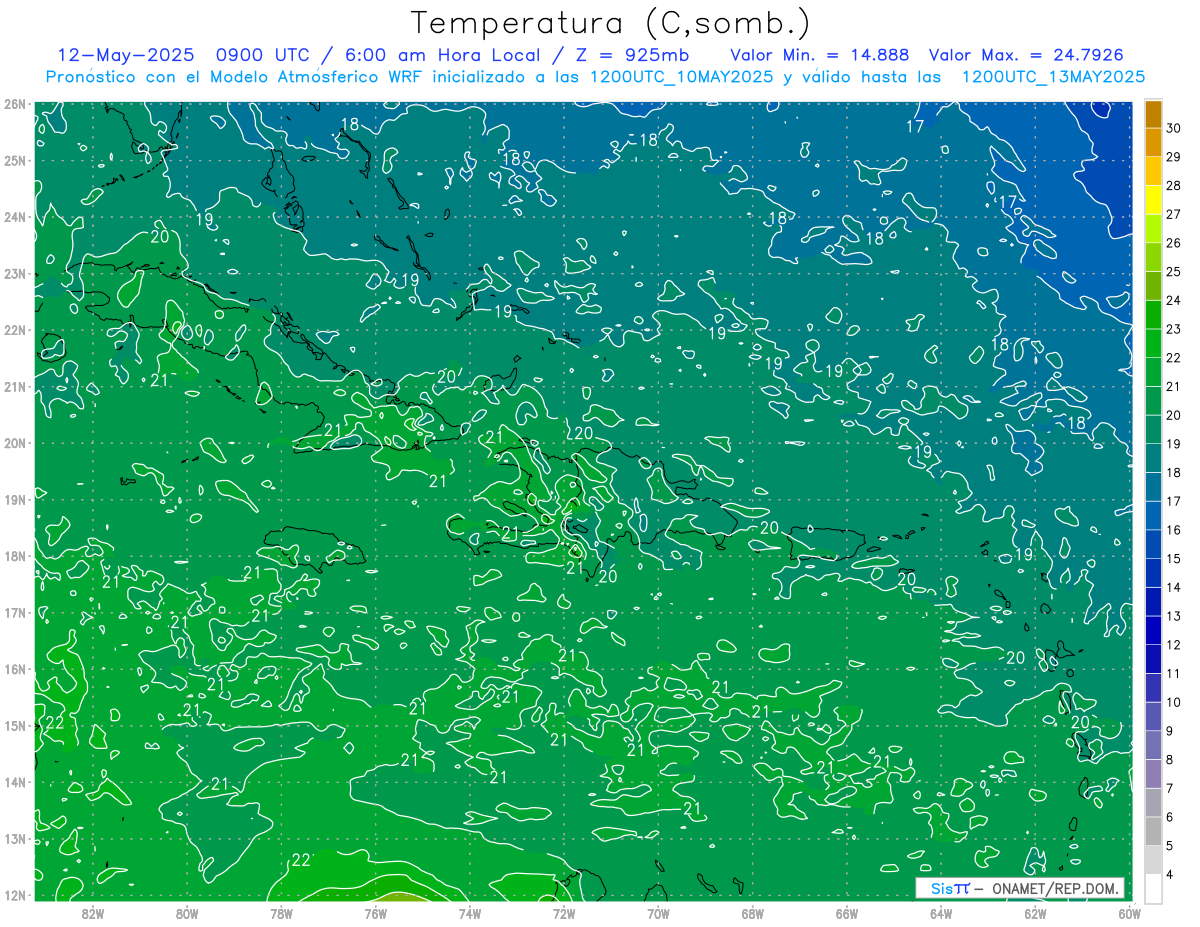This screenshot has height=927, width=1200.
Task: Click the purple swatch between 8 and 9
Action: click(x=1153, y=744)
